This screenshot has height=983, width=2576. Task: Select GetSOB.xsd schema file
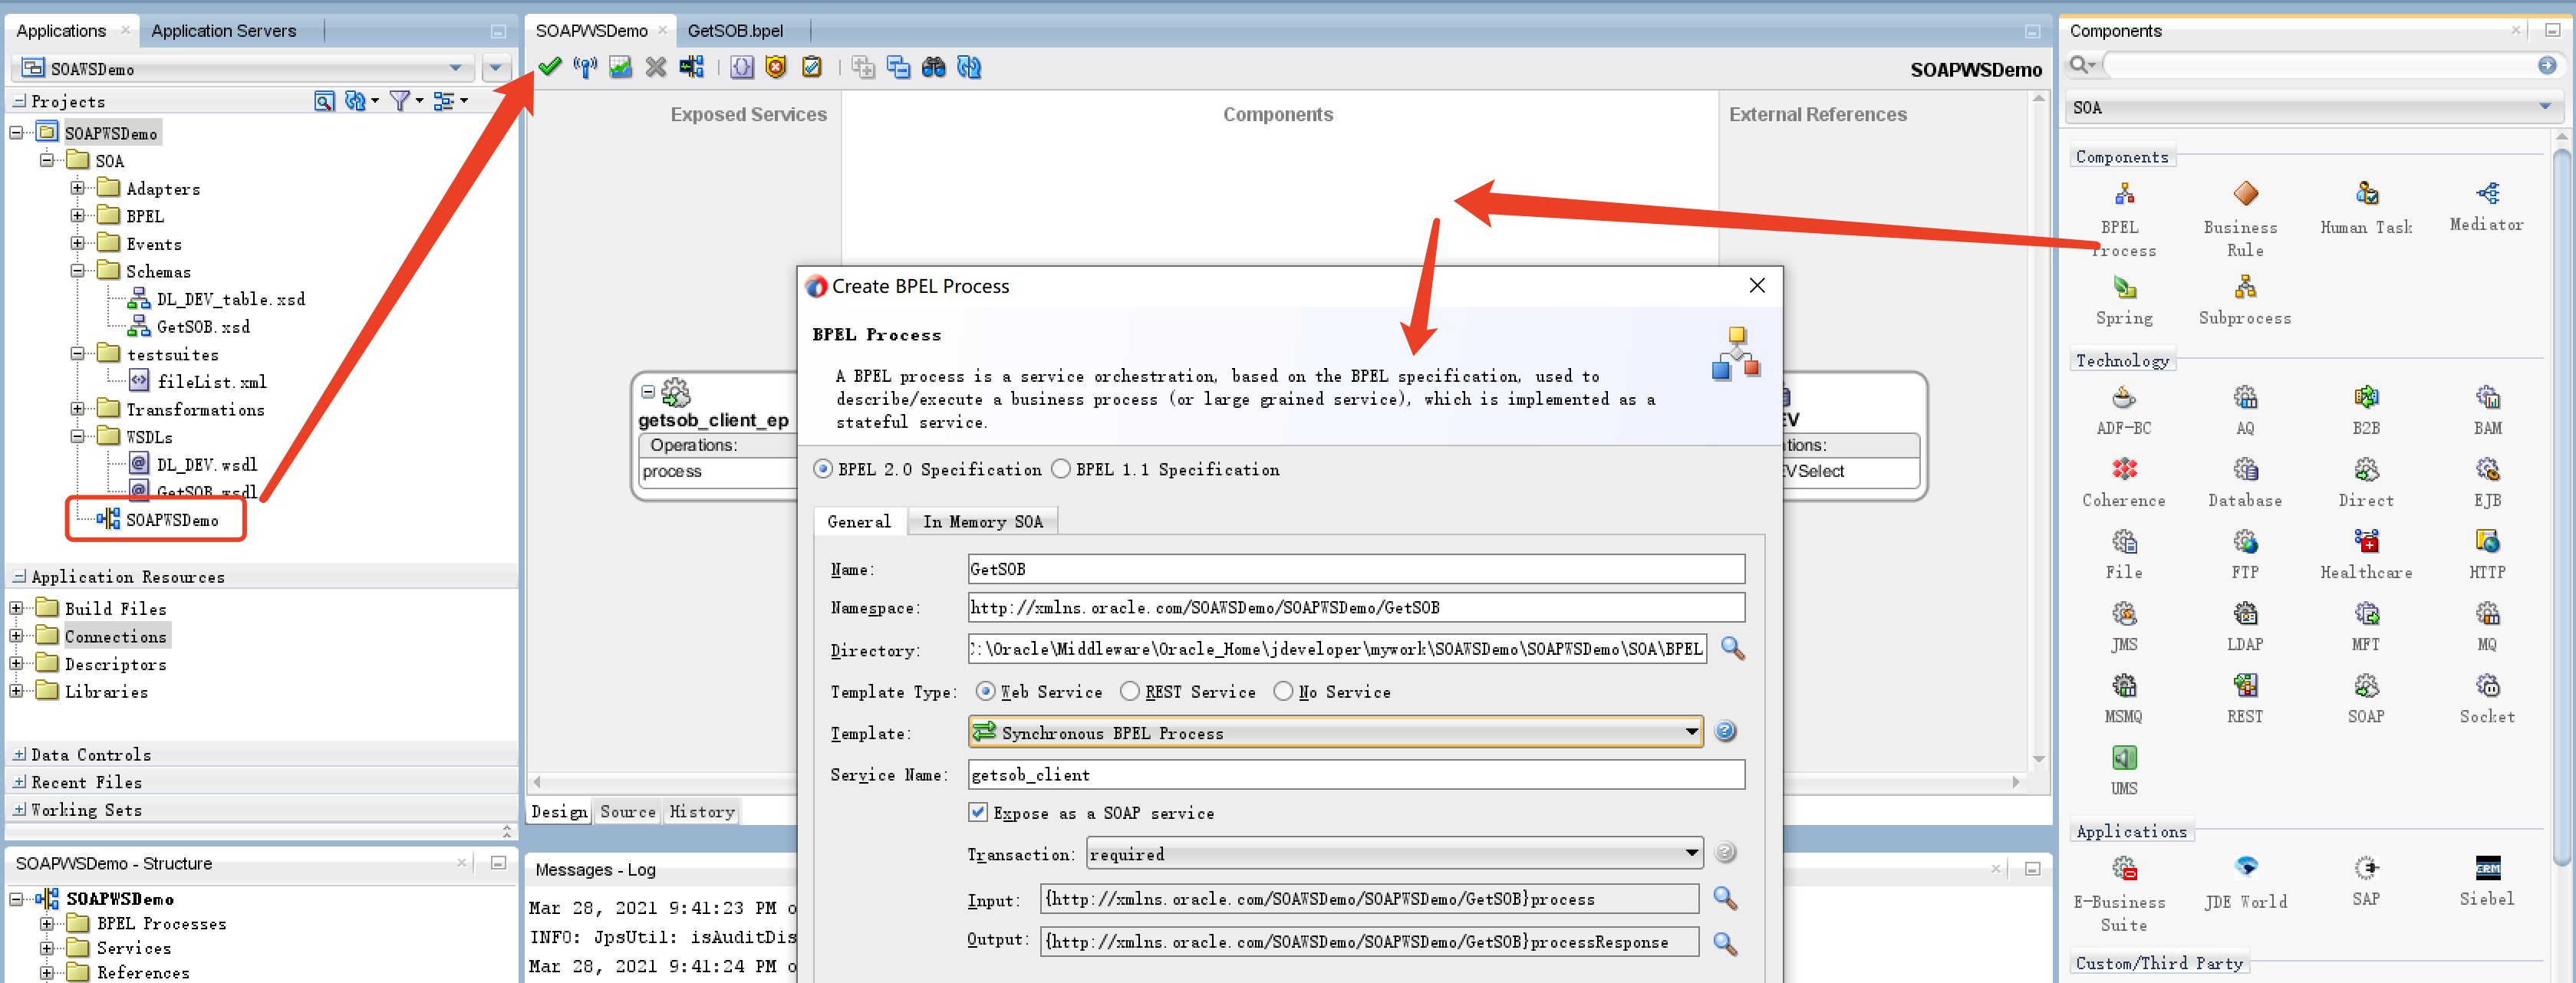click(x=203, y=327)
